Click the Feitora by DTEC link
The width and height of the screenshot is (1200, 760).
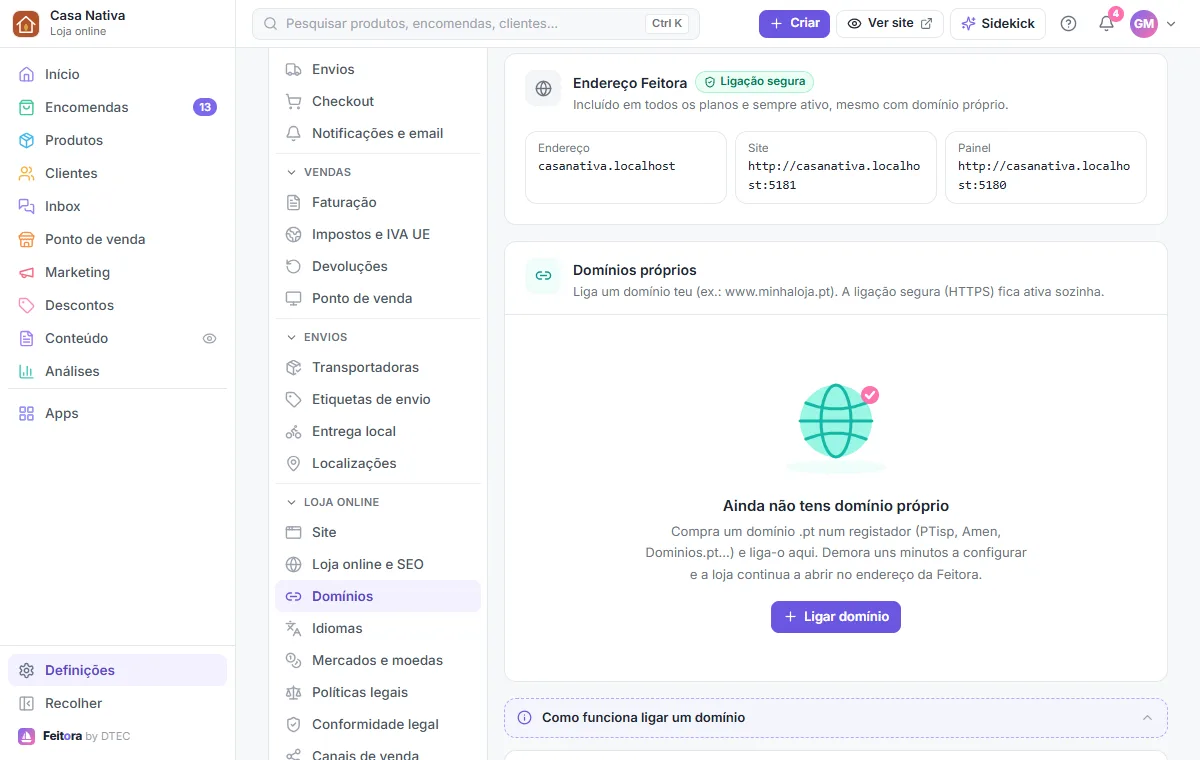click(x=75, y=736)
